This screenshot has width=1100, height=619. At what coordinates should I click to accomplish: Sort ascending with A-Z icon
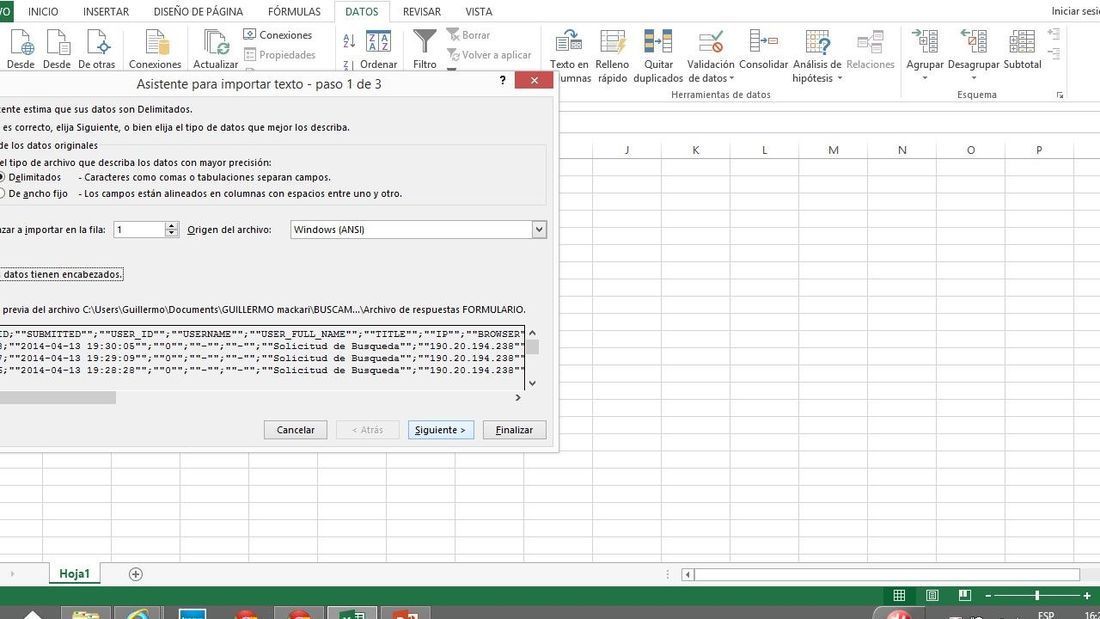point(349,41)
